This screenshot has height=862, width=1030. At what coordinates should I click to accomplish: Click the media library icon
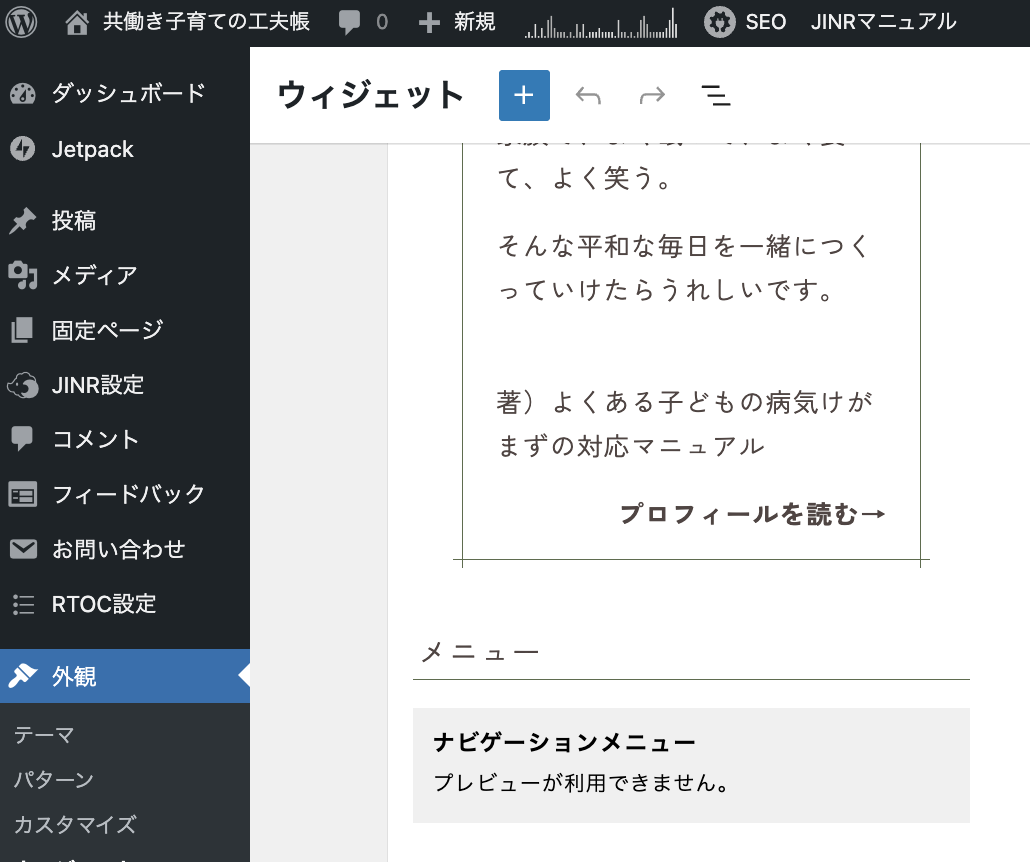point(23,275)
